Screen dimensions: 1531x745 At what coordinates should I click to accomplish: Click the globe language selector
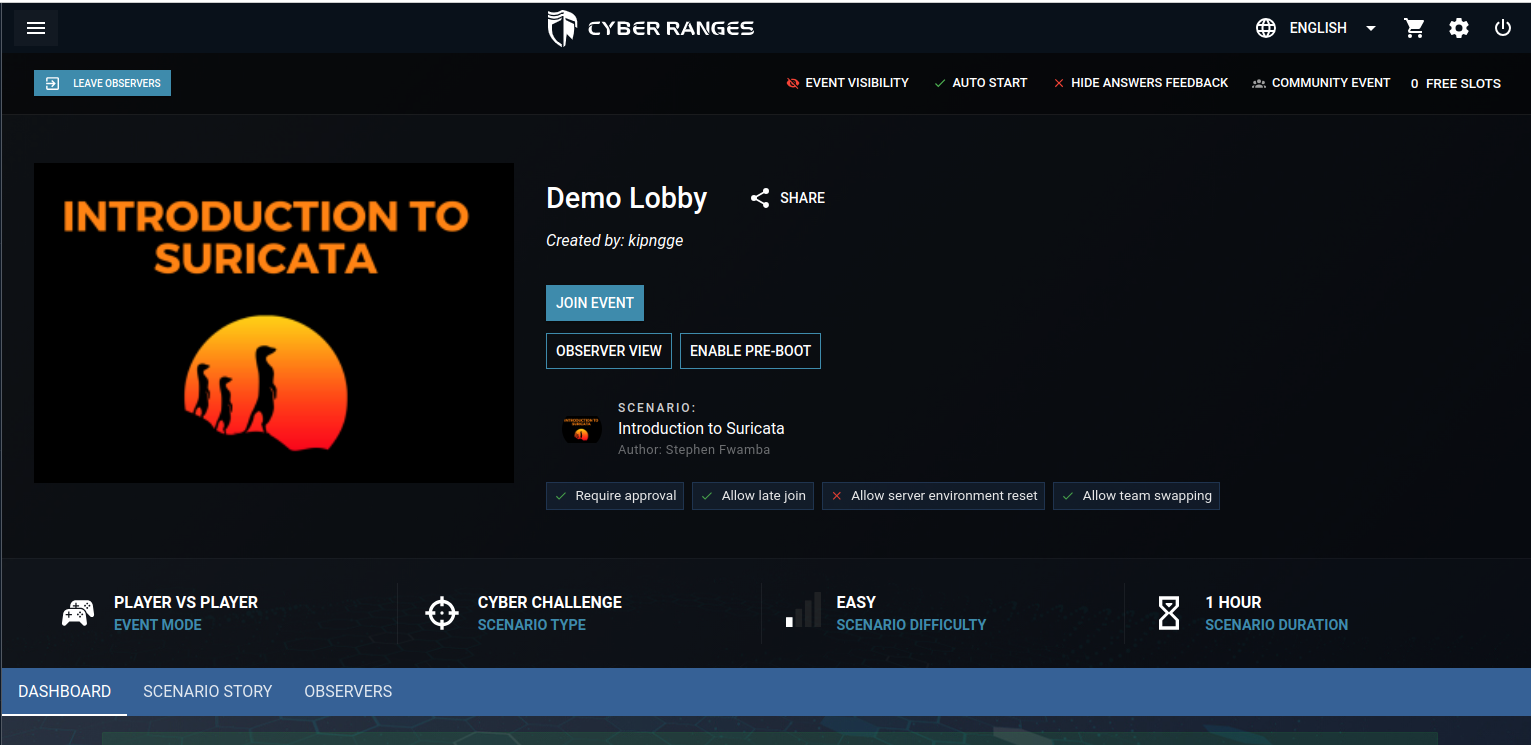(x=1265, y=27)
